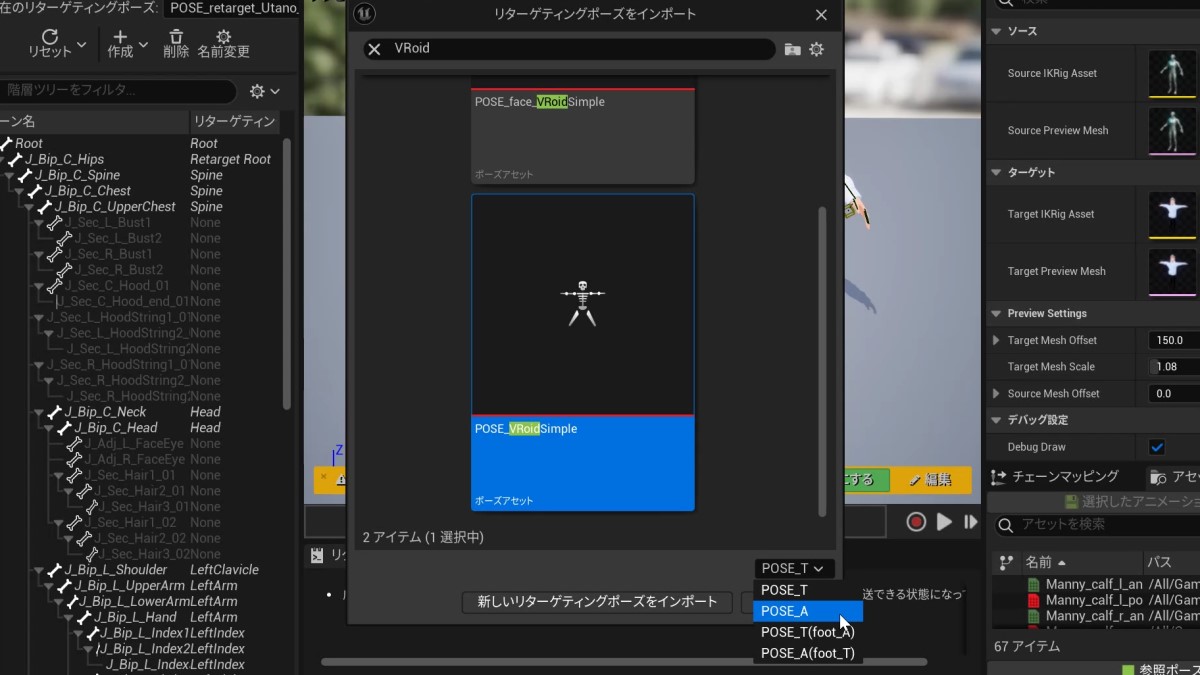
Task: Click the pencil Edit (編集) button
Action: [930, 480]
